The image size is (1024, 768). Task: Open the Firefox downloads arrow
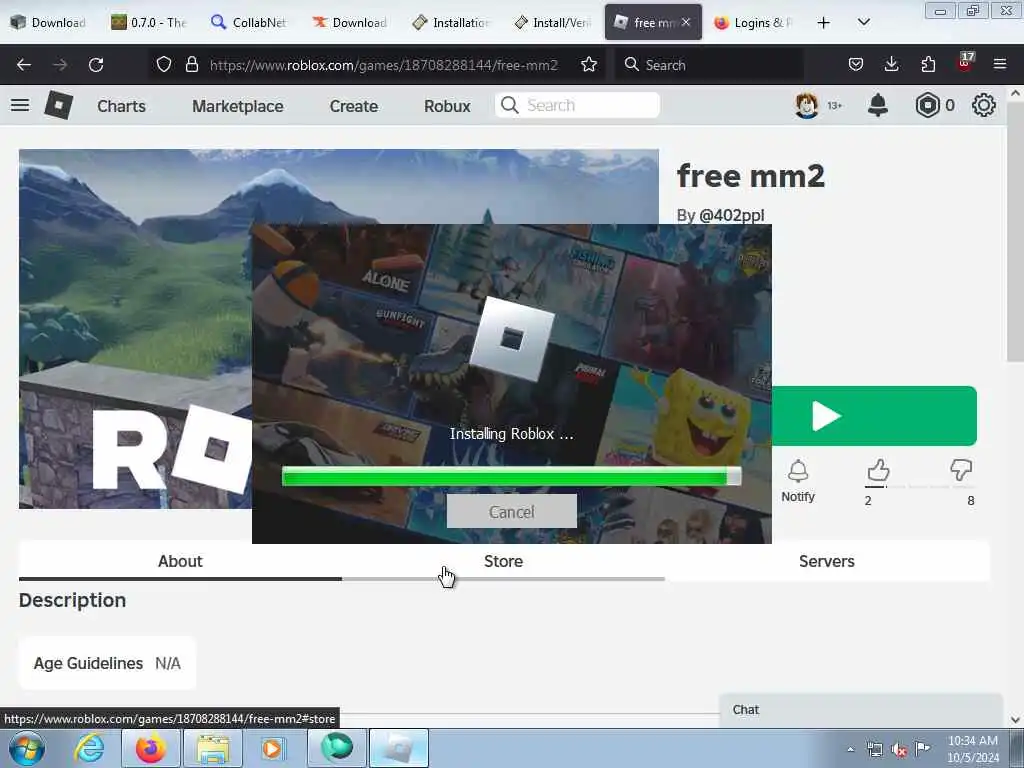click(891, 64)
